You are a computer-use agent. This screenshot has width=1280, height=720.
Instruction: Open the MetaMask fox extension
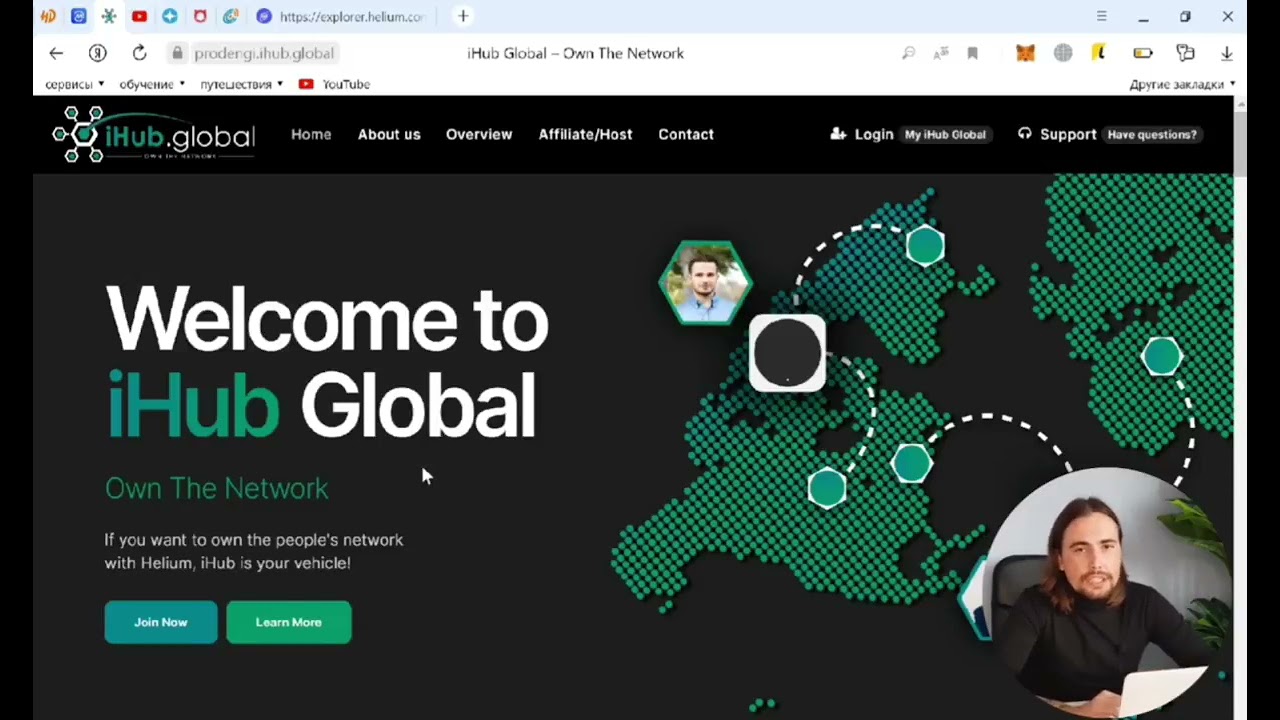[x=1025, y=53]
